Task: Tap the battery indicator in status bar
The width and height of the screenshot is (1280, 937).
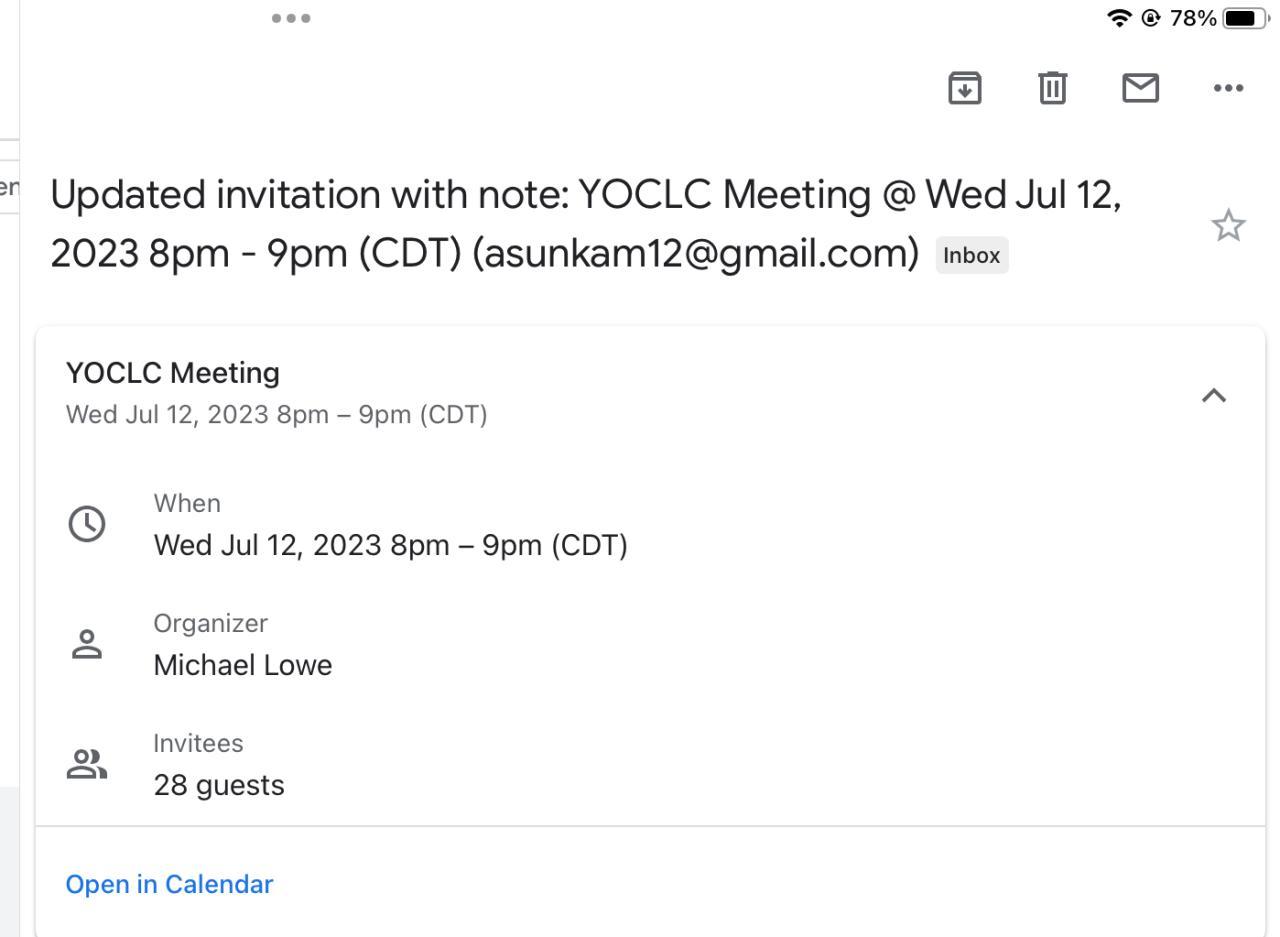Action: coord(1243,18)
